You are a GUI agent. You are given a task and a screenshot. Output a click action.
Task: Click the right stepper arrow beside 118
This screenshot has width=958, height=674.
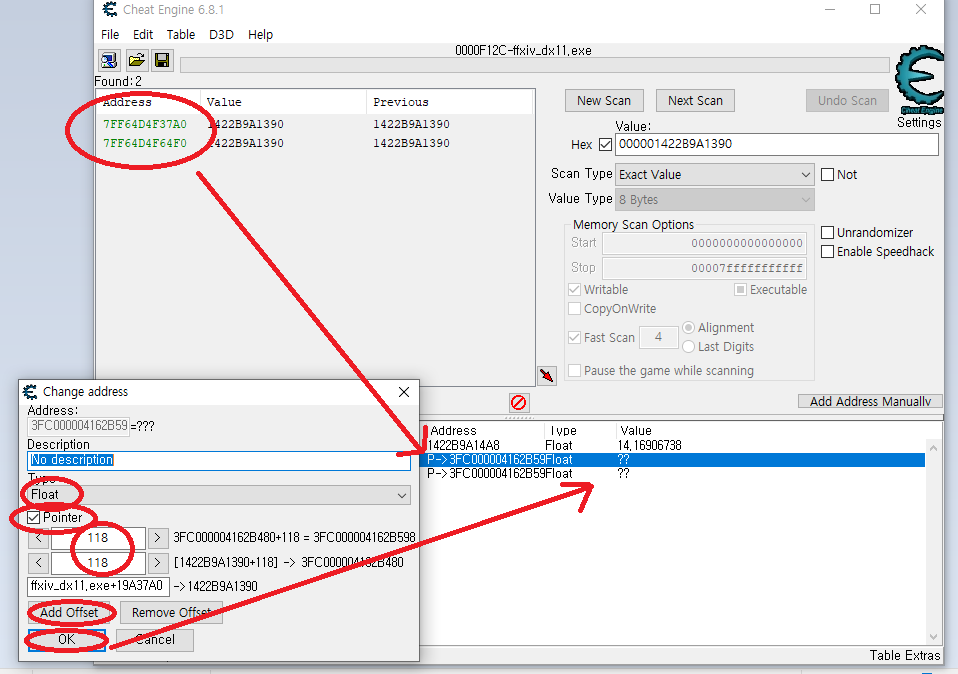[x=156, y=537]
